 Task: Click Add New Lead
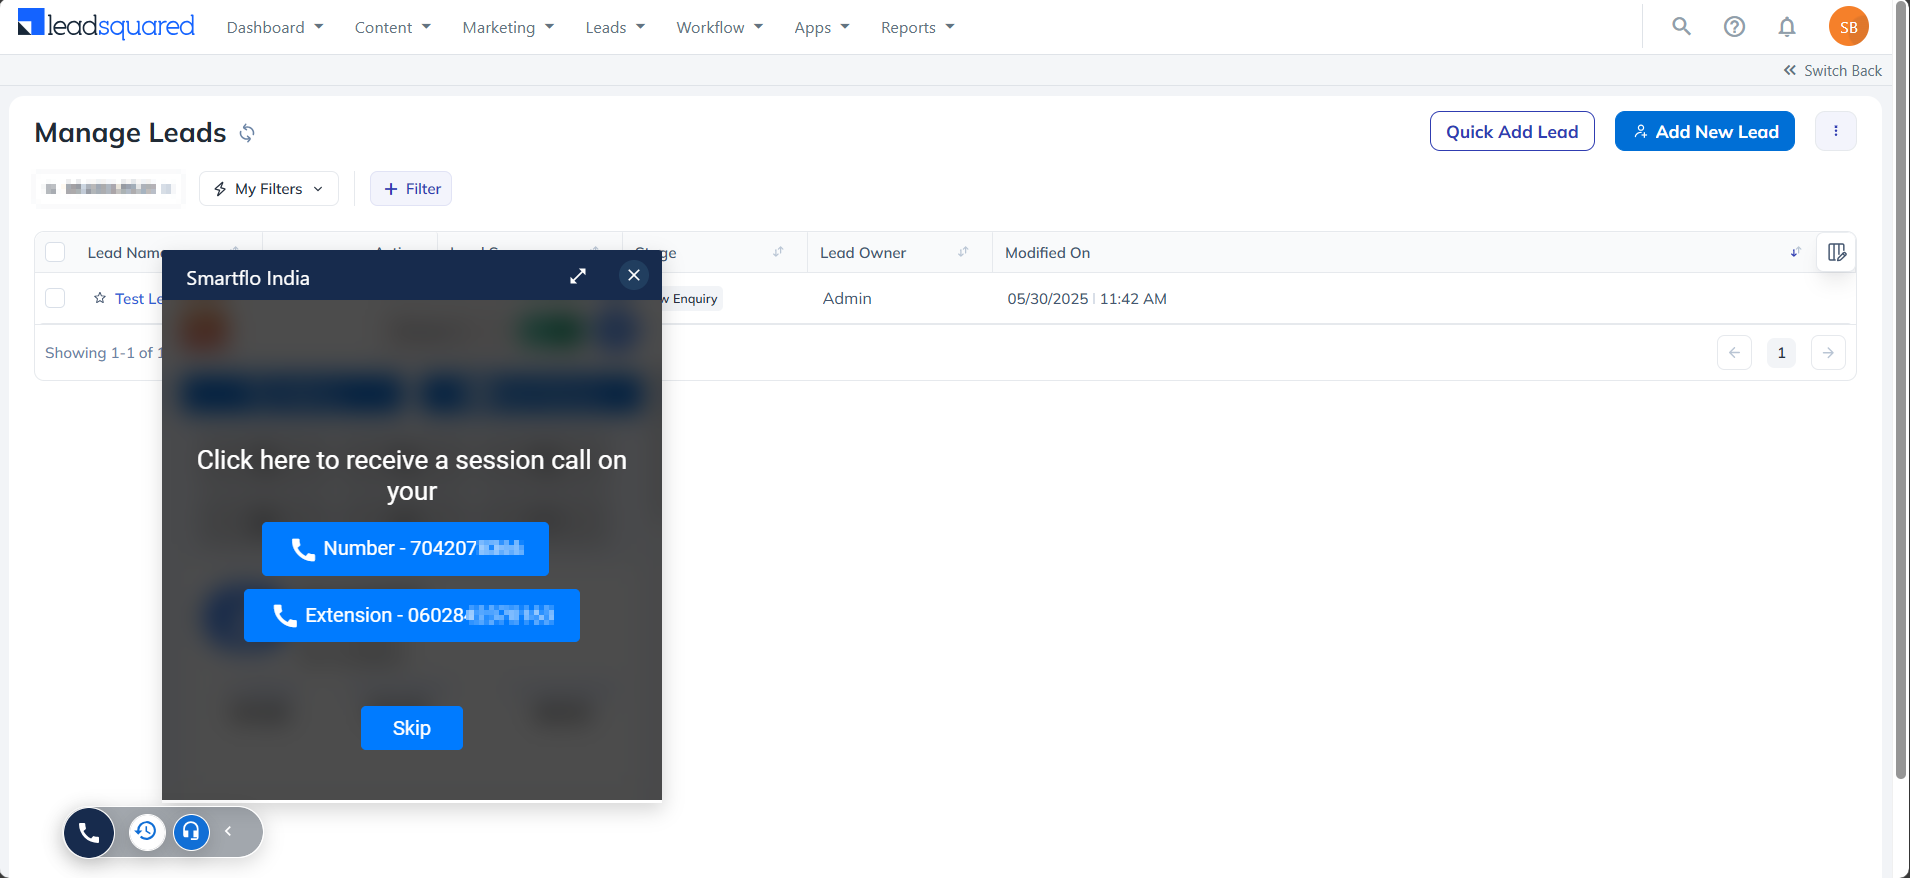1705,131
